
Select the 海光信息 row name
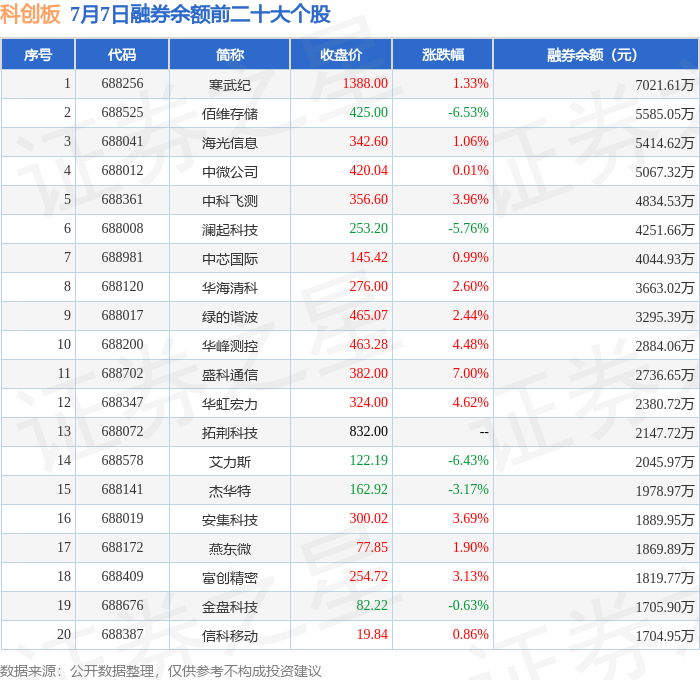(x=230, y=143)
